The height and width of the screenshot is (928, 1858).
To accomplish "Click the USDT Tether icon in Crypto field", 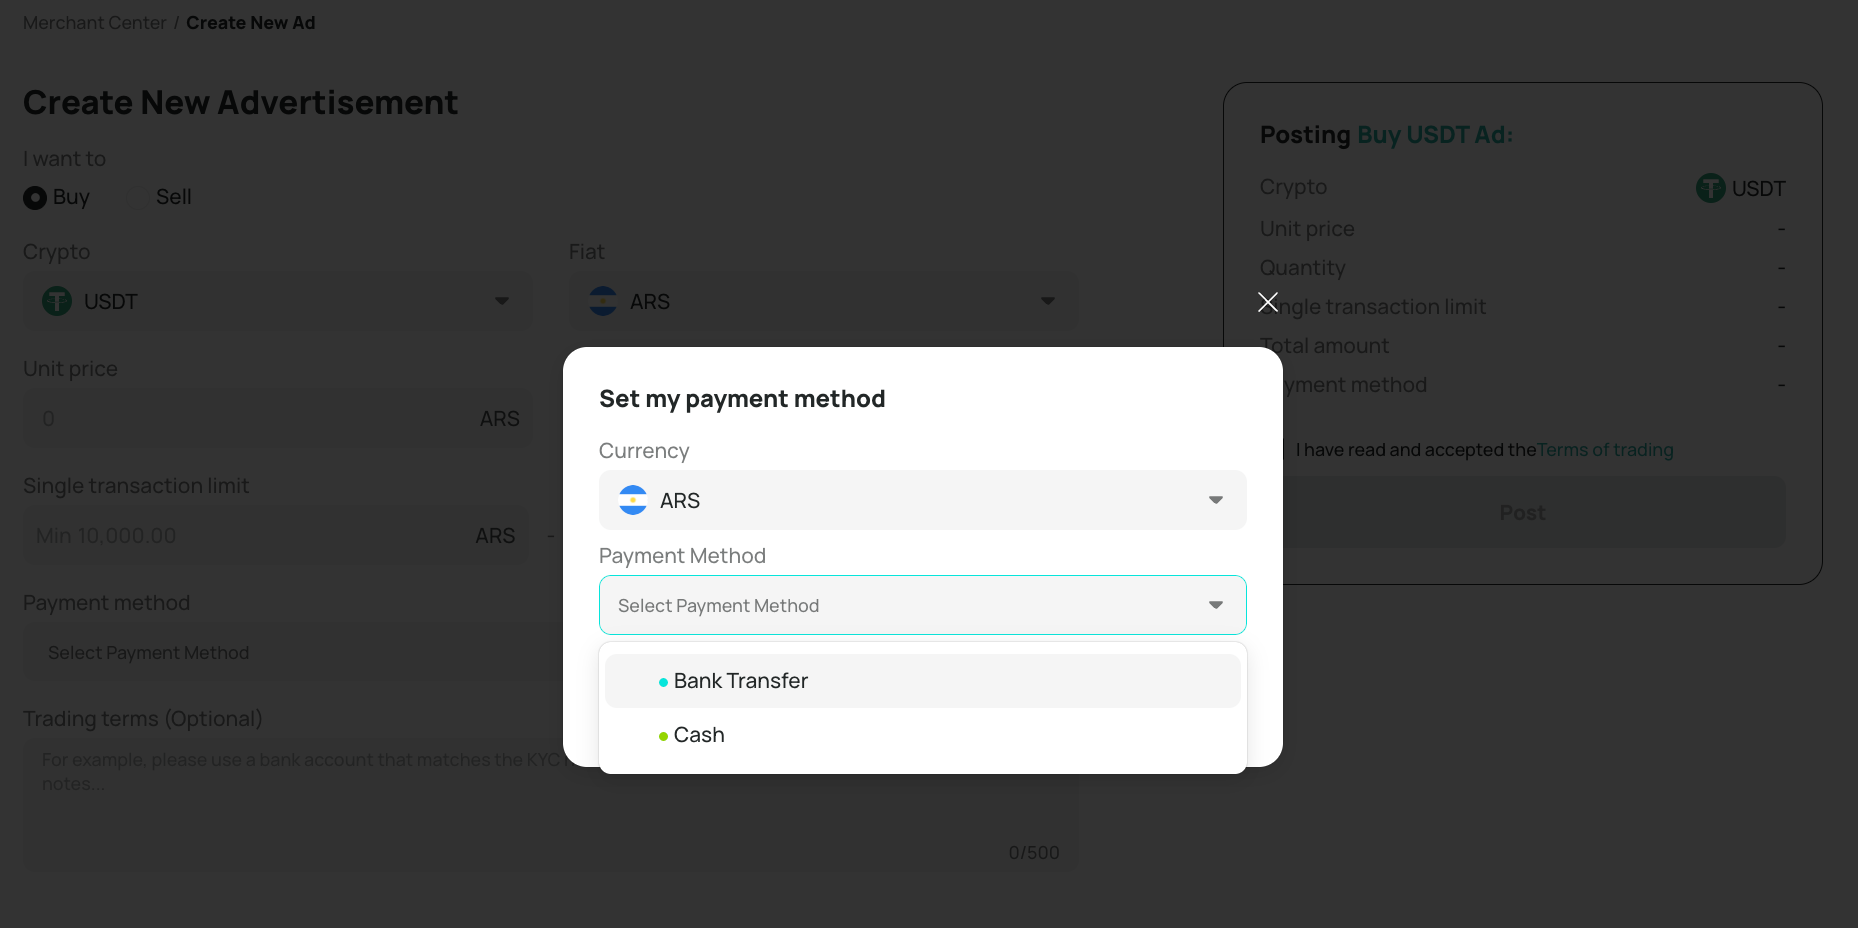I will coord(57,301).
